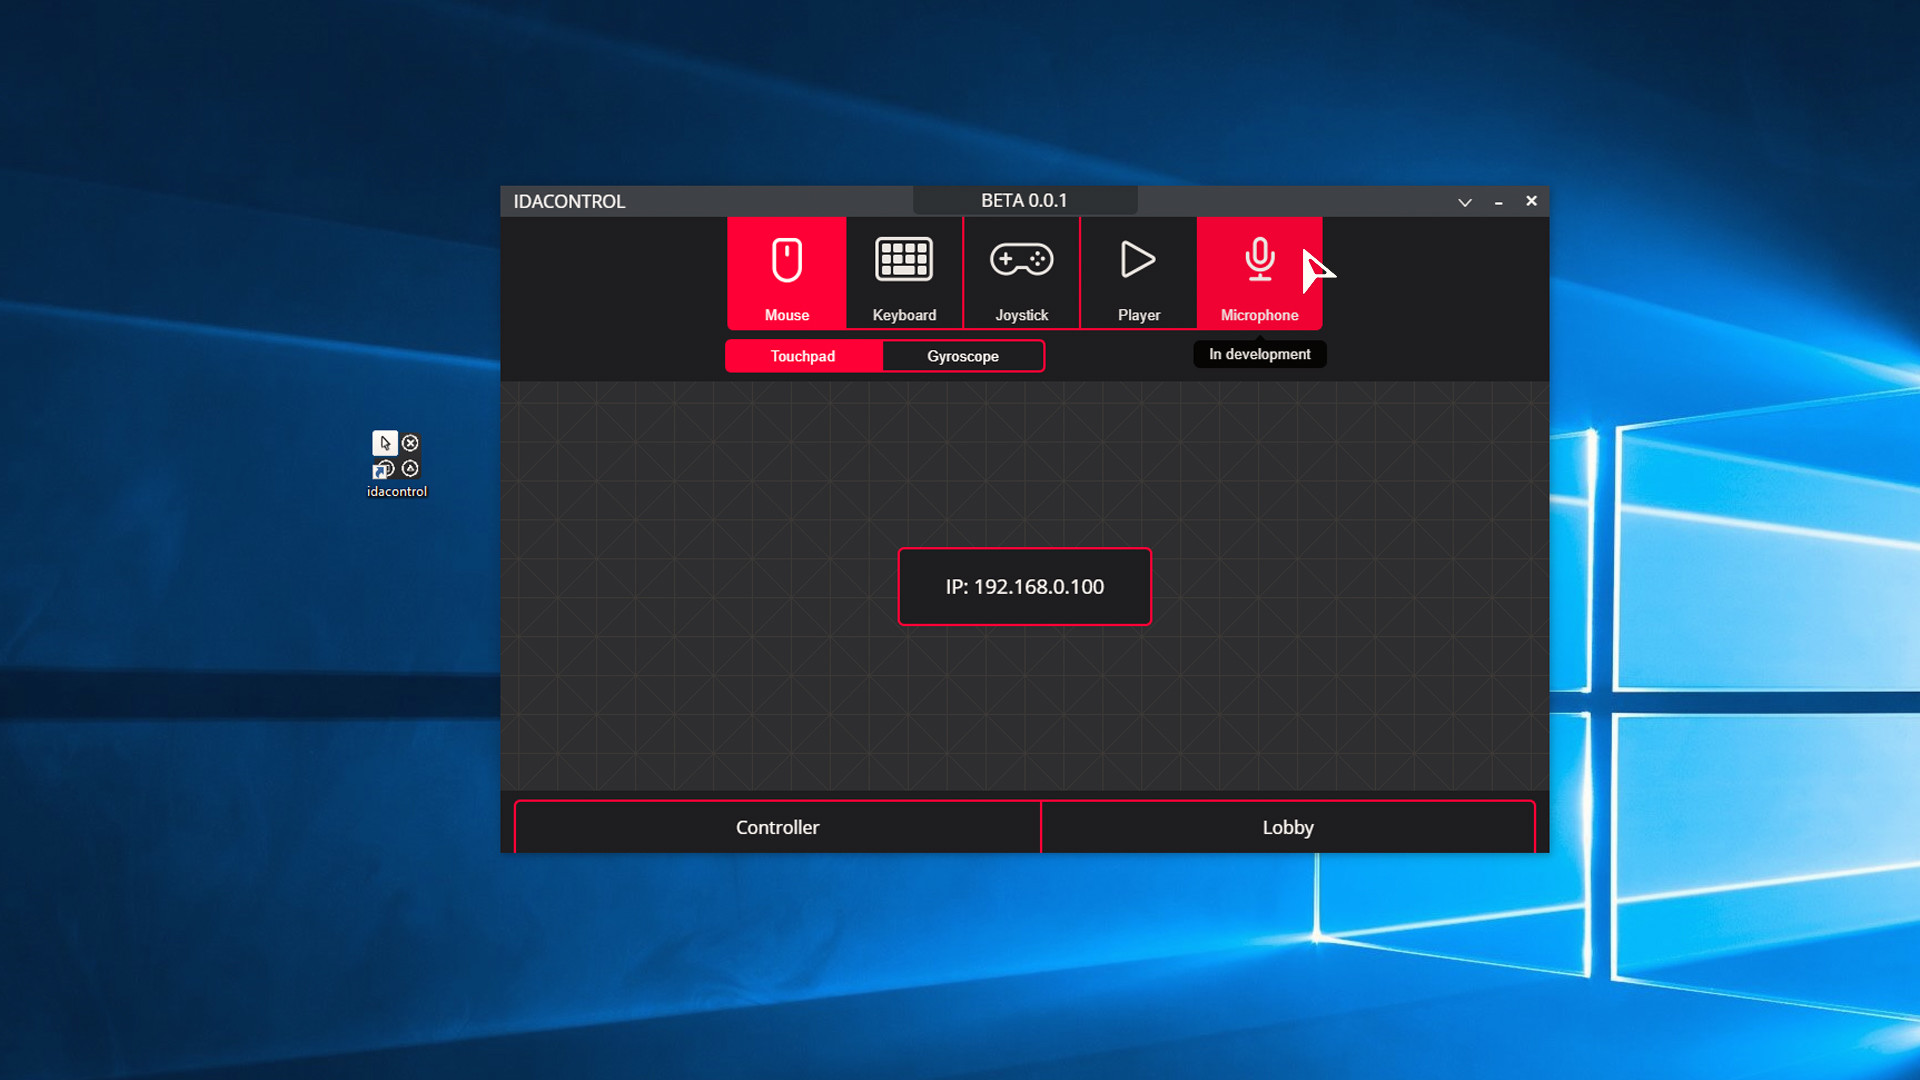Click the Keyboard text label

tap(904, 315)
